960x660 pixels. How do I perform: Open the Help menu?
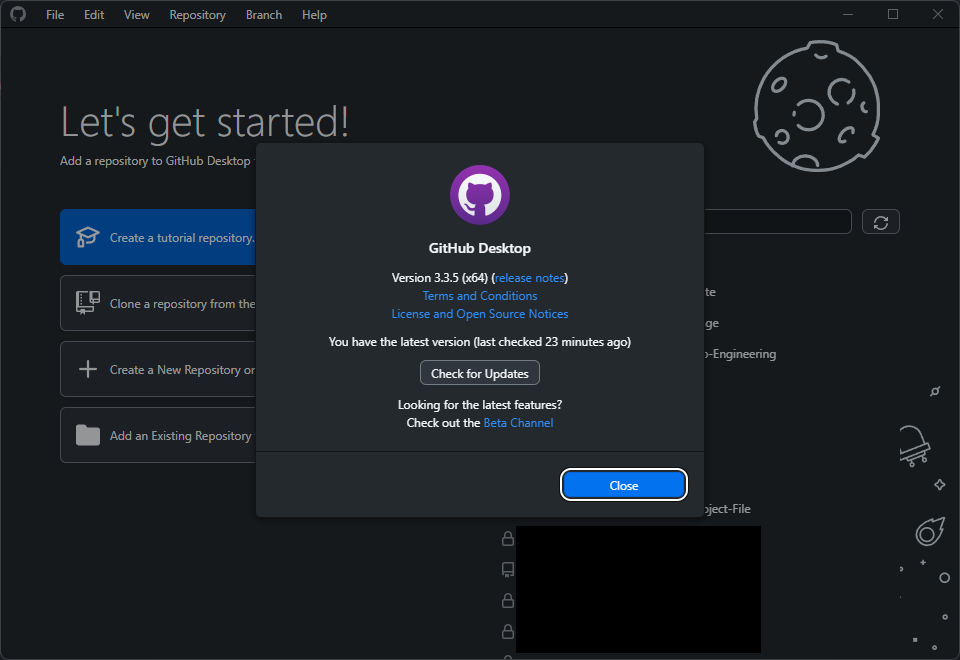coord(314,14)
